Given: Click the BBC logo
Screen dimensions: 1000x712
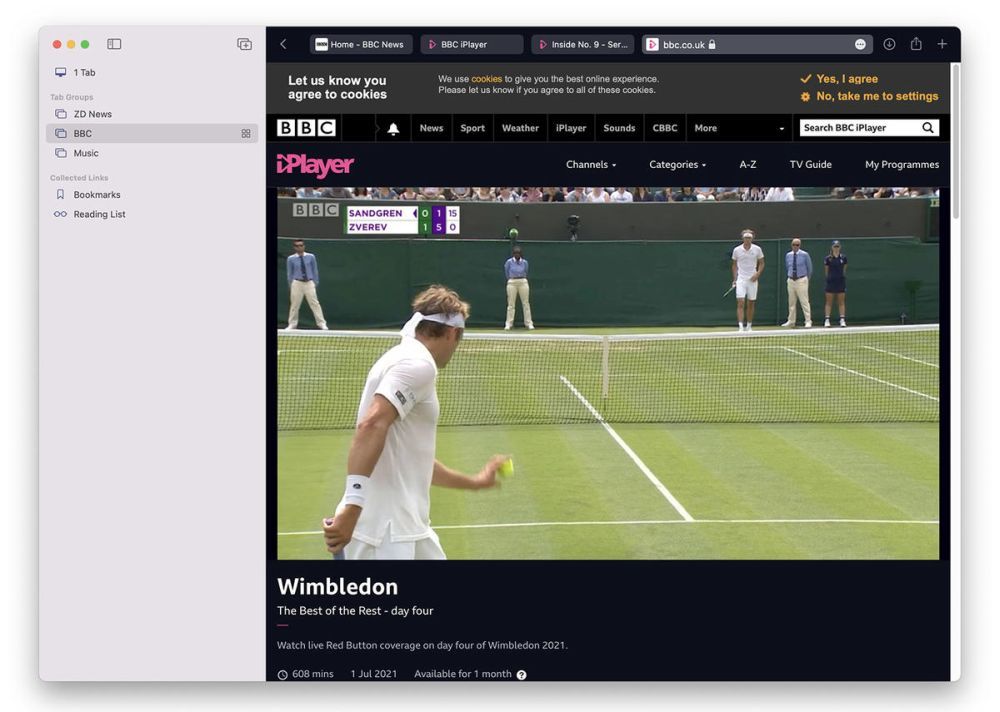Looking at the screenshot, I should click(306, 128).
